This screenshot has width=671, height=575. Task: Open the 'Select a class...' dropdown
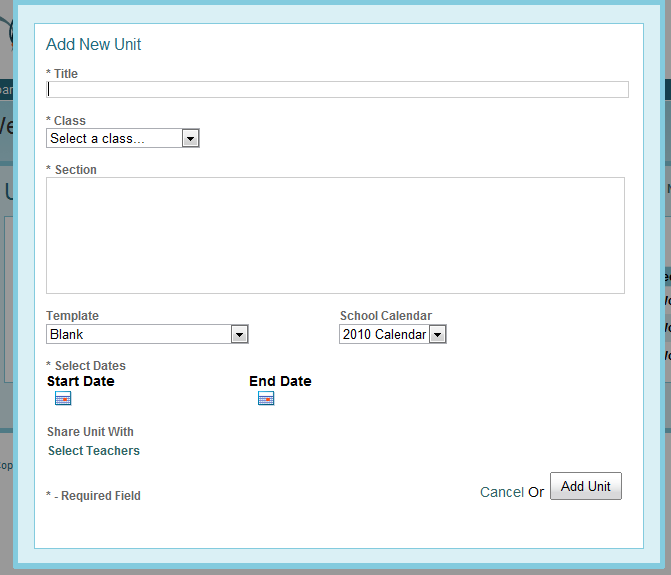(114, 138)
